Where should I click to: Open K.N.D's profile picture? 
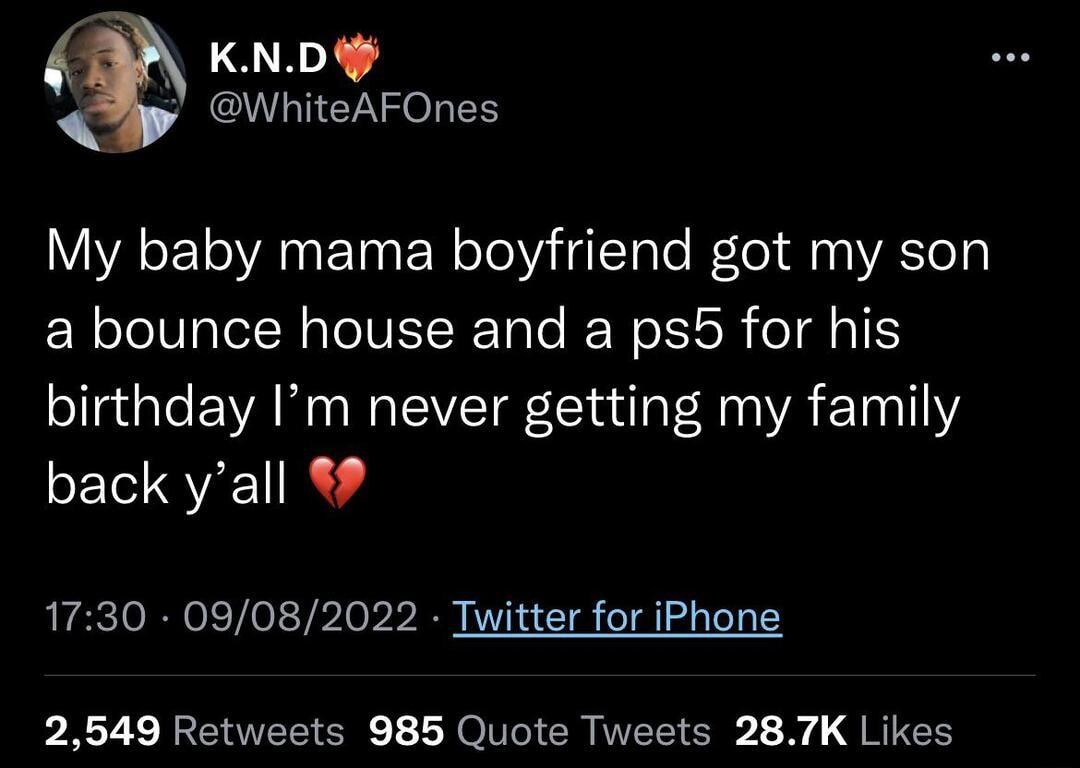coord(116,85)
